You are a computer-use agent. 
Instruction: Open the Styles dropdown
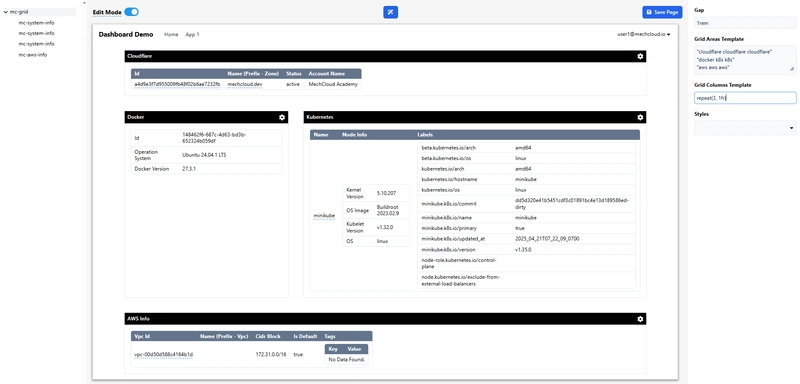tap(745, 127)
